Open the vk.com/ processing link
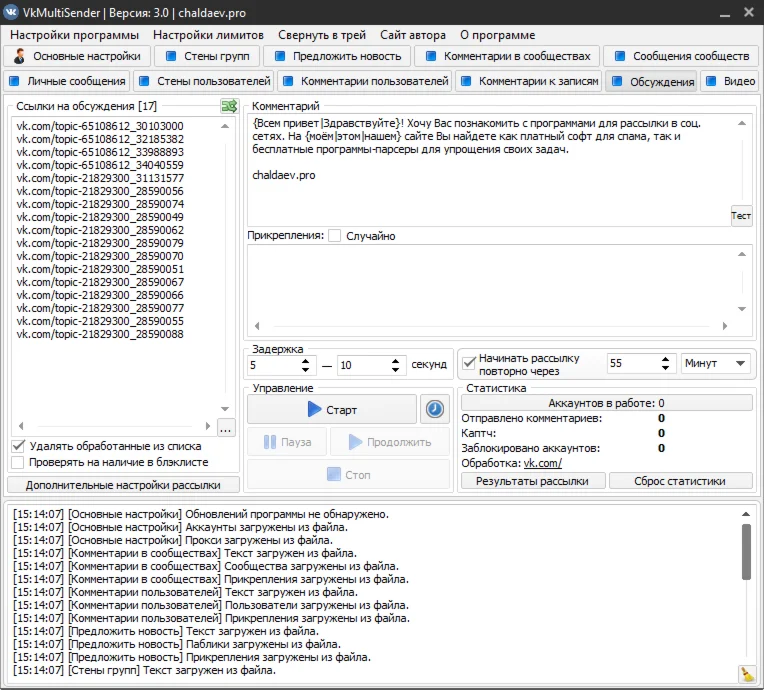This screenshot has width=764, height=690. pos(542,463)
